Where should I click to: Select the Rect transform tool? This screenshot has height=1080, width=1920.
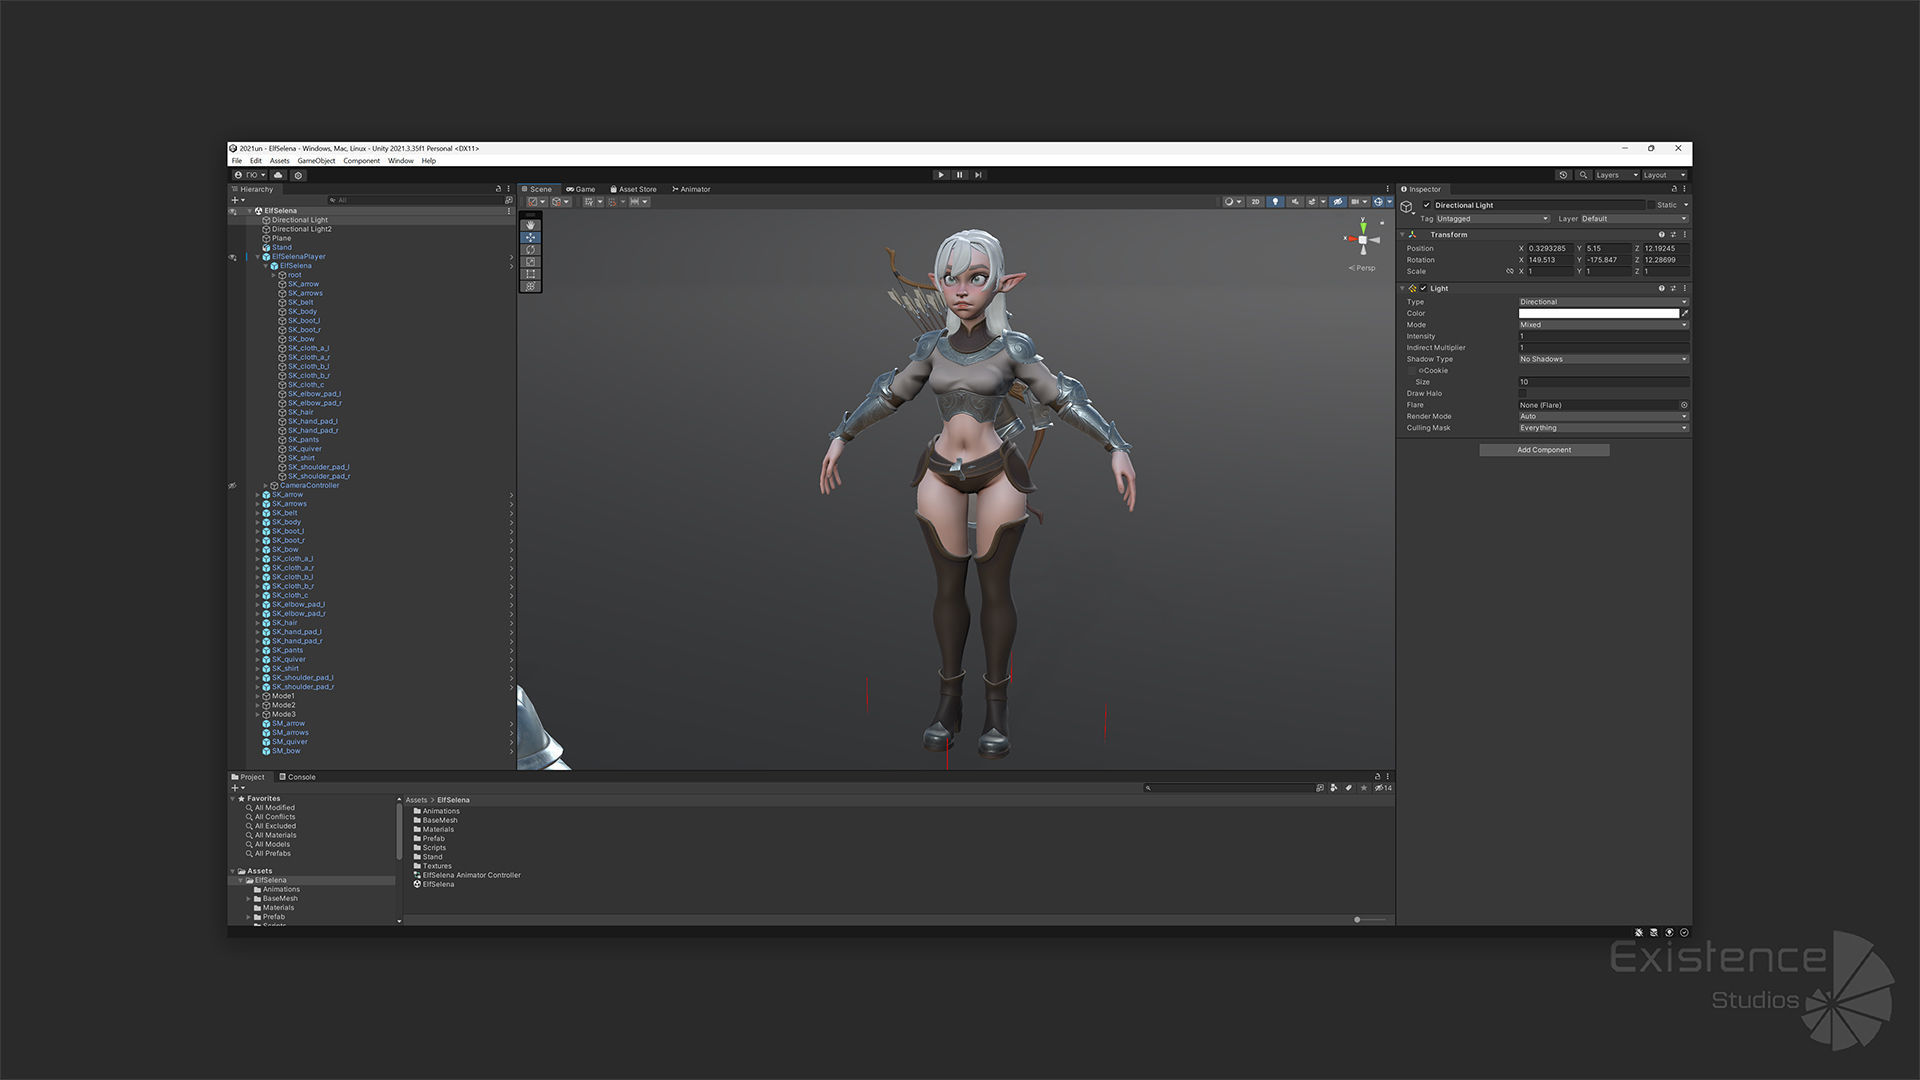(531, 273)
